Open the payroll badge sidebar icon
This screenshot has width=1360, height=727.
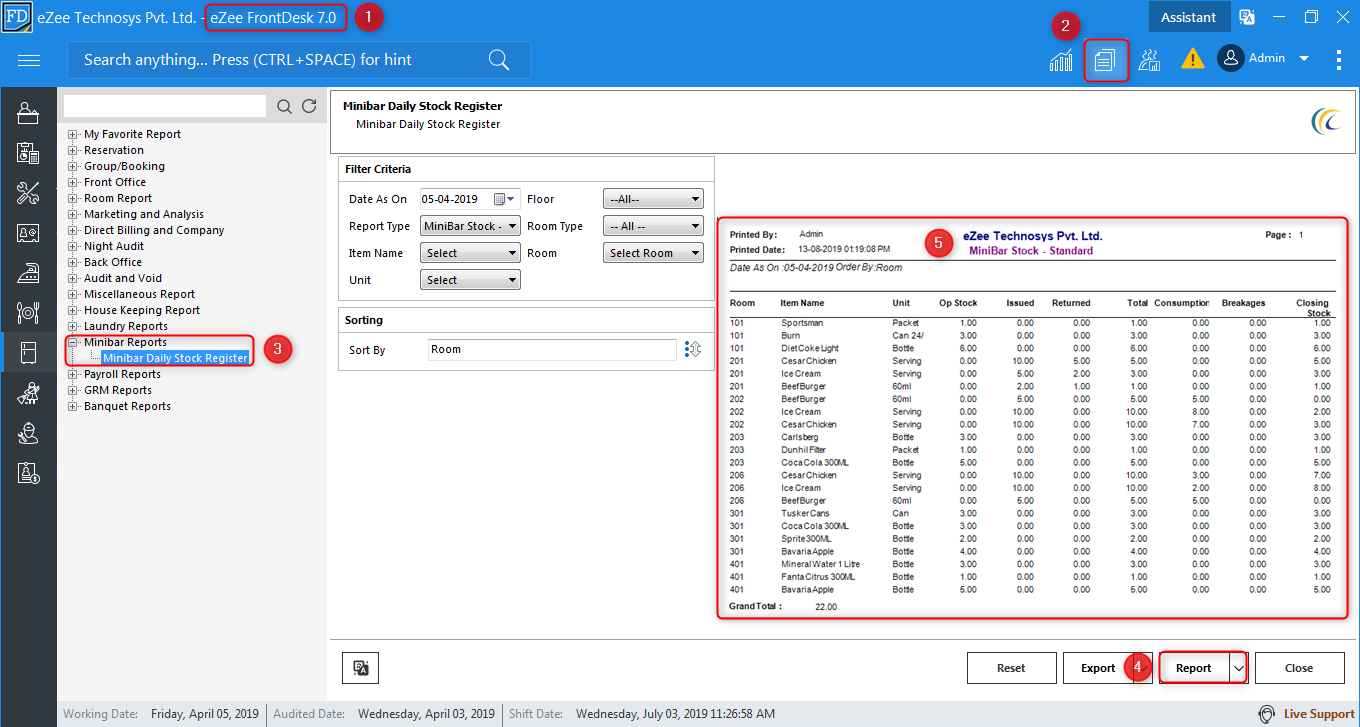(28, 473)
